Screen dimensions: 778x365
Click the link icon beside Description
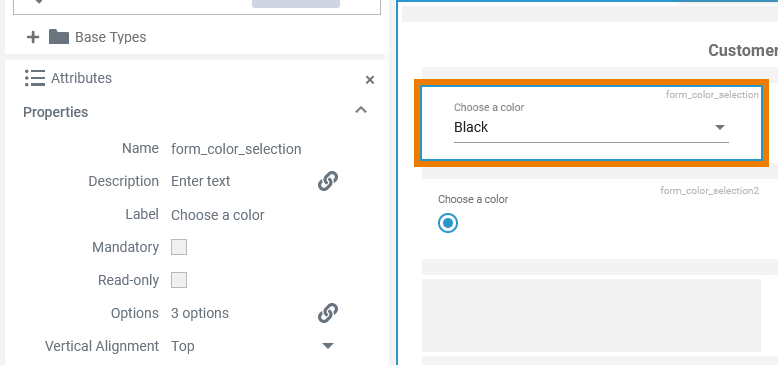tap(327, 181)
